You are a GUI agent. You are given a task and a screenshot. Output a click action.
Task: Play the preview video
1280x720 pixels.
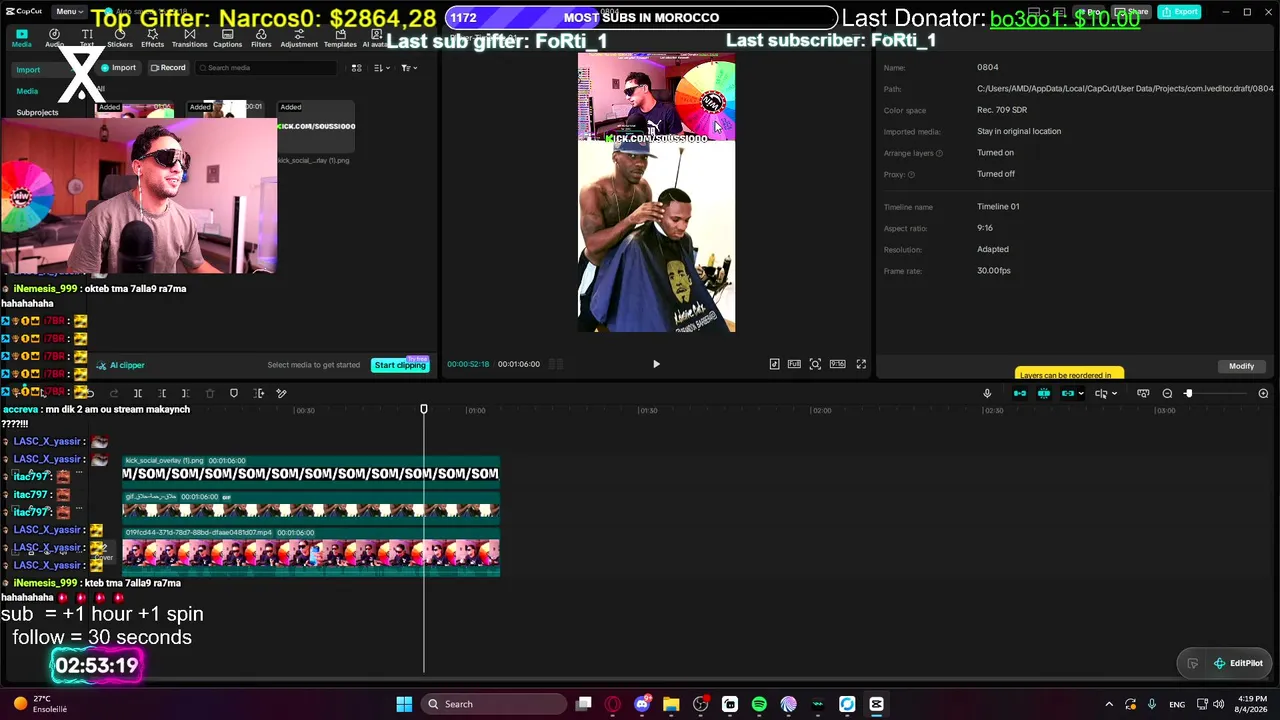656,364
